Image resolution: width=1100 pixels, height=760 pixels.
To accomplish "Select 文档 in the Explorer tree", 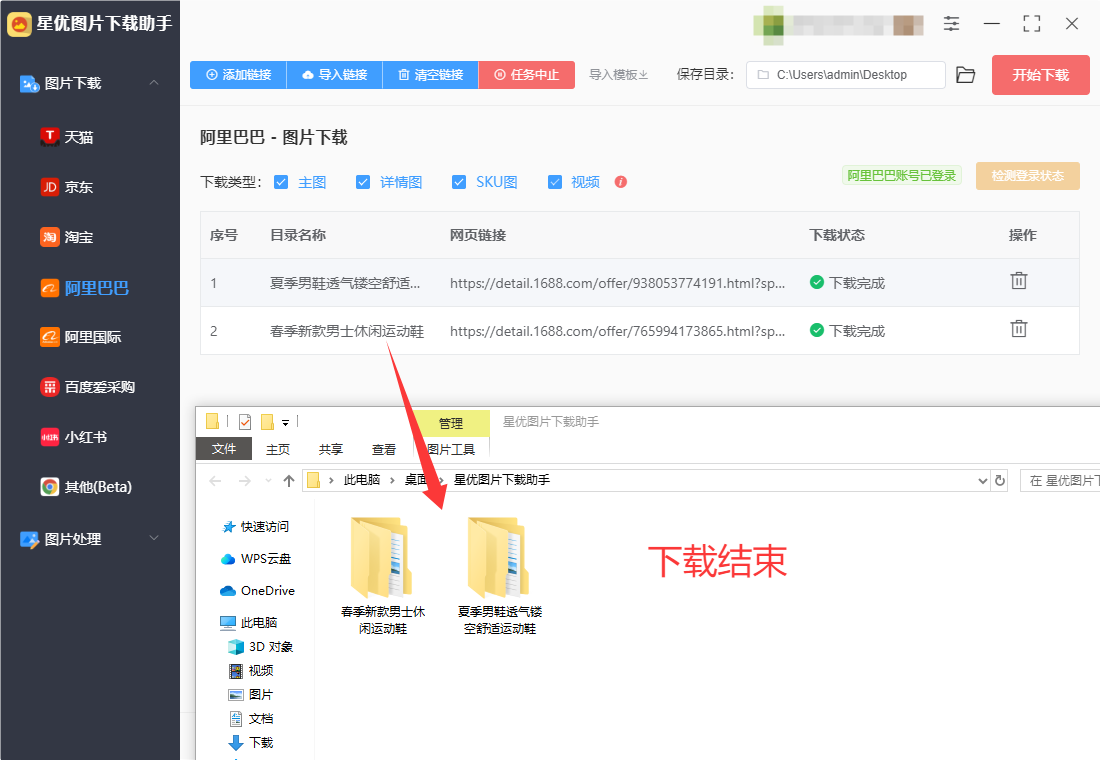I will click(x=251, y=719).
